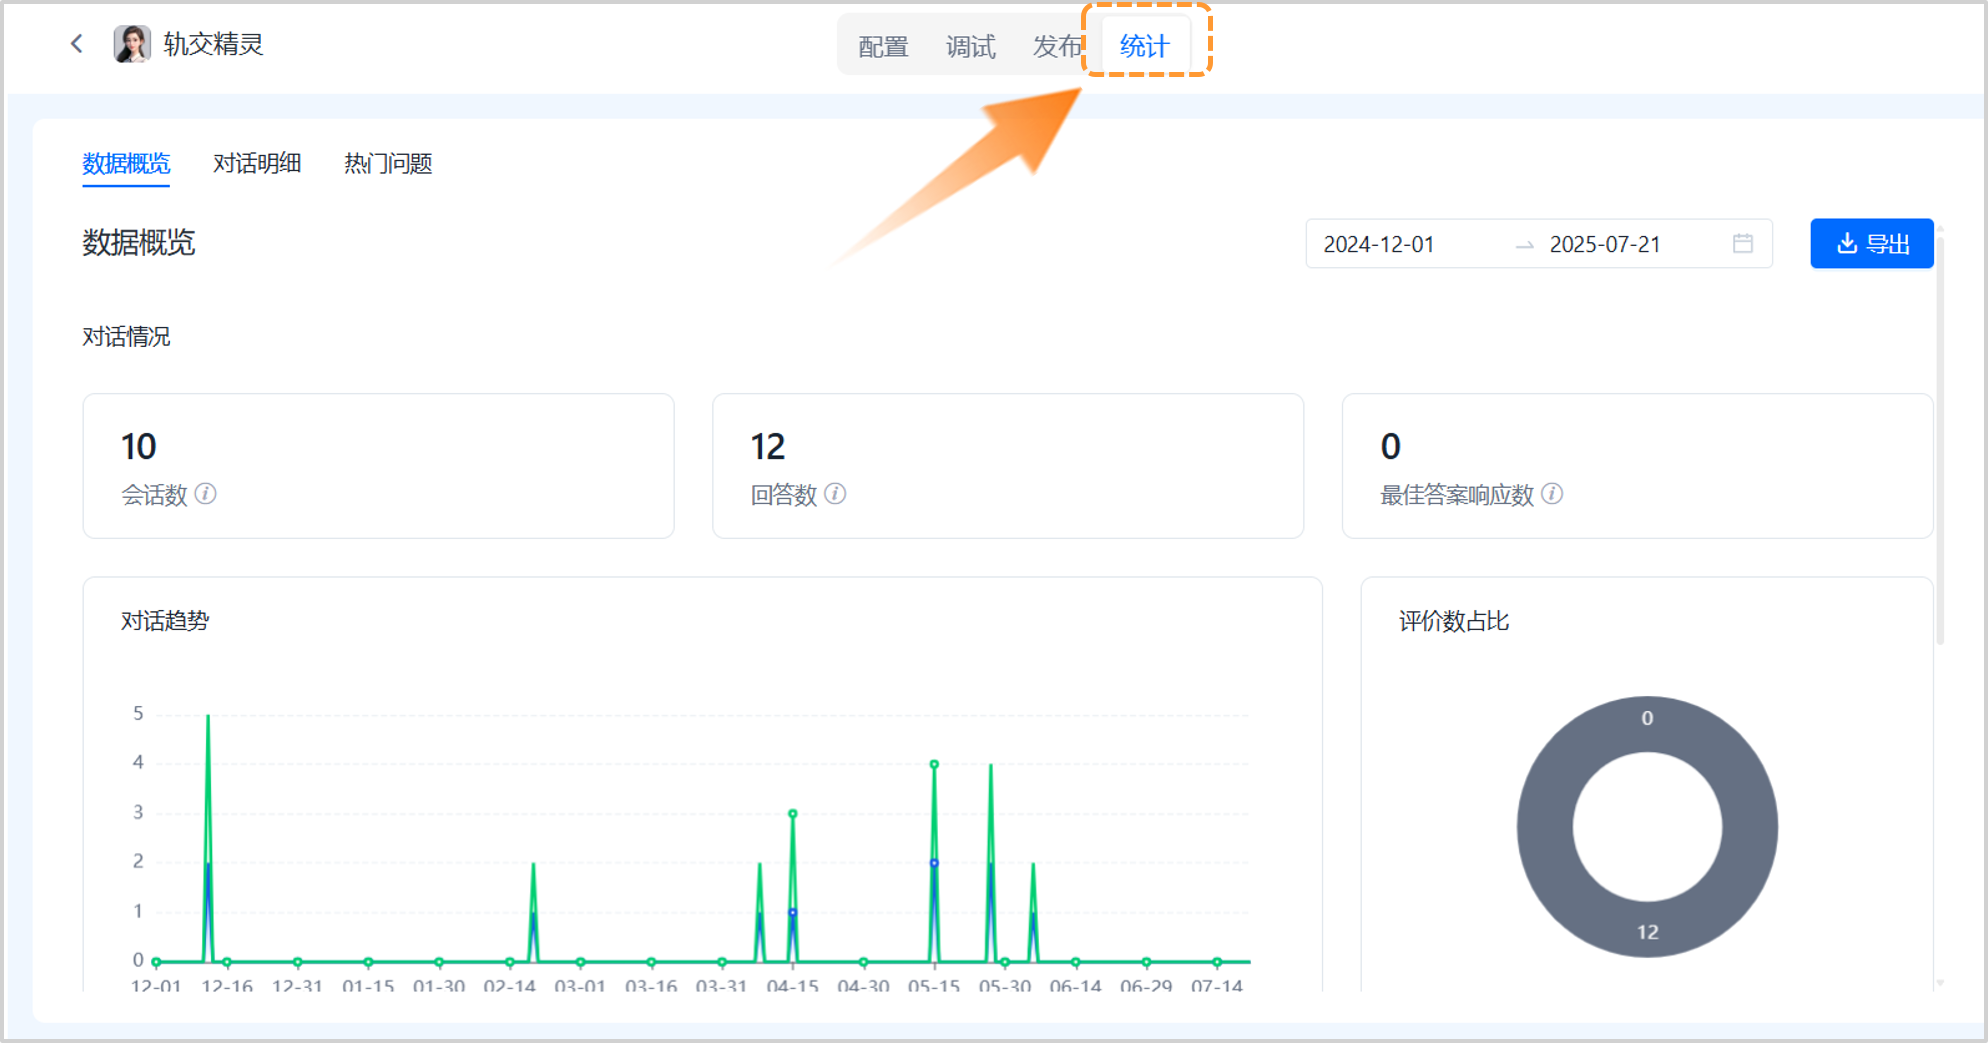This screenshot has height=1043, width=1988.
Task: Switch to the 对话明细 sub-tab
Action: pyautogui.click(x=257, y=163)
